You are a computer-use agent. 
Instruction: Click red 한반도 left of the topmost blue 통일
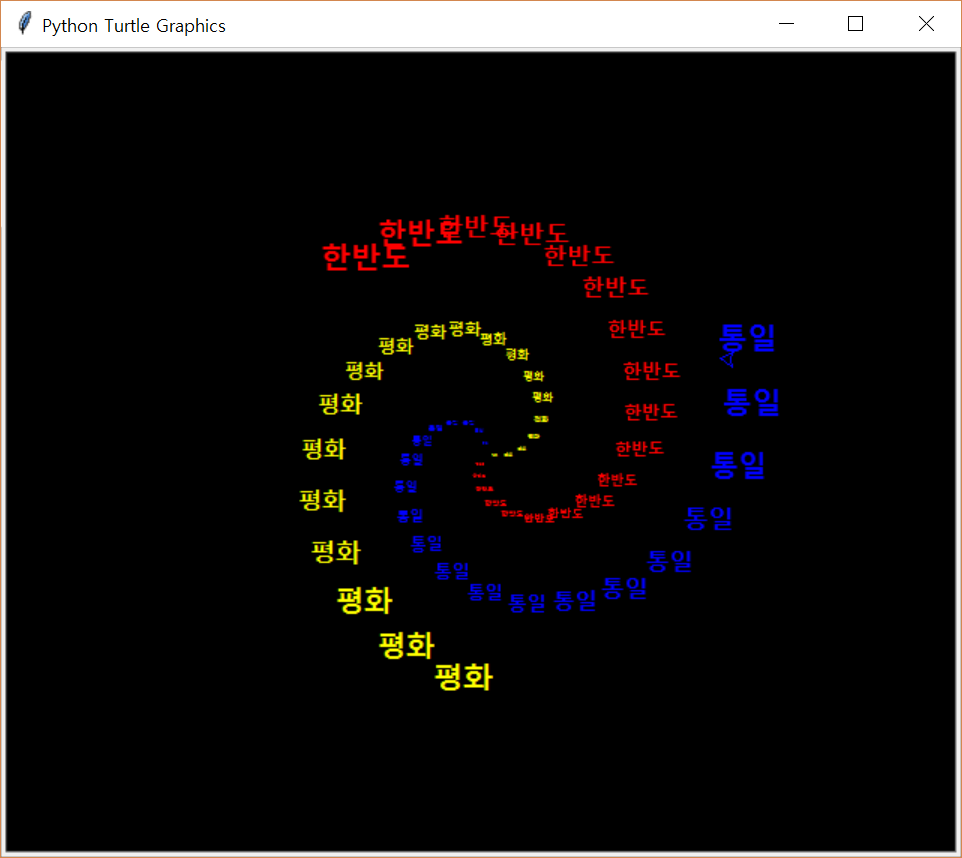click(636, 328)
